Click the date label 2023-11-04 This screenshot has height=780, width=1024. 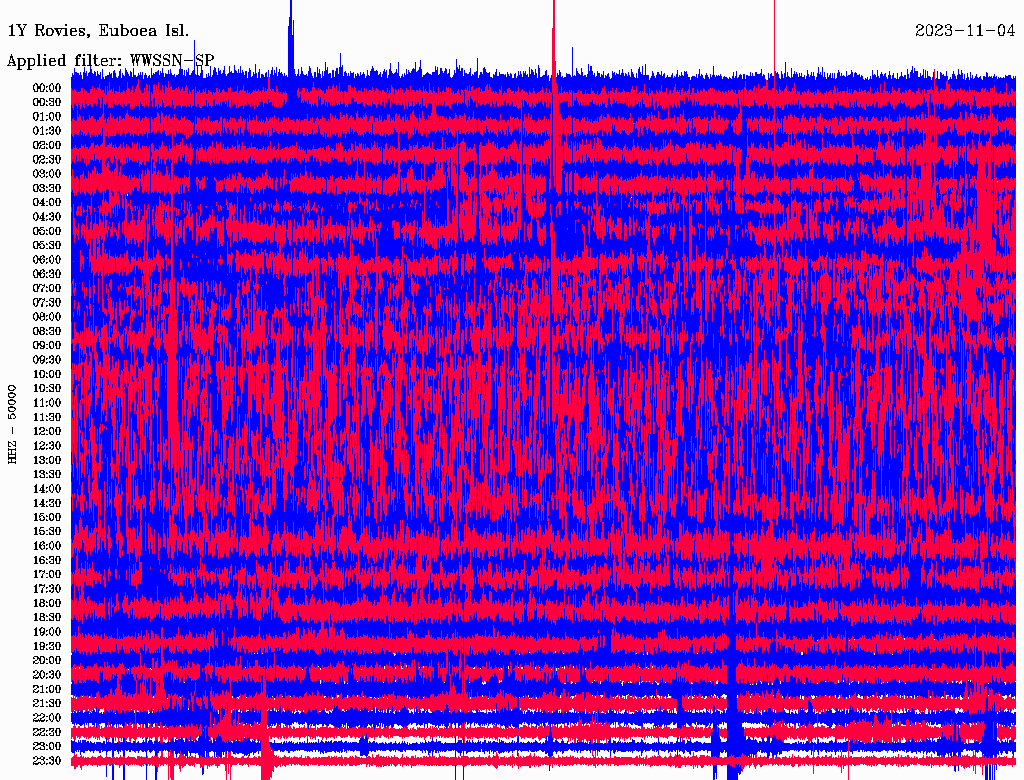point(965,30)
